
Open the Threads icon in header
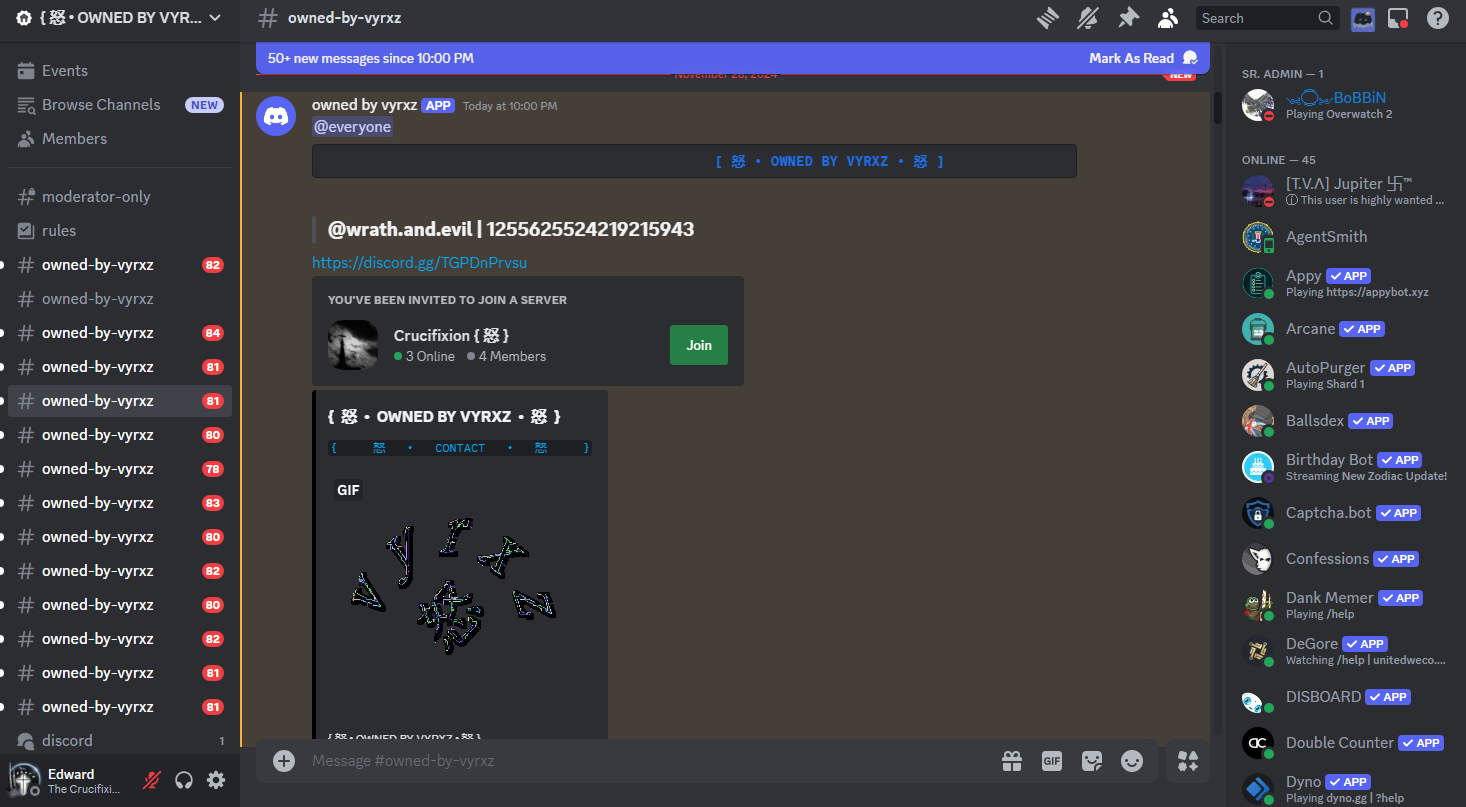(1047, 18)
